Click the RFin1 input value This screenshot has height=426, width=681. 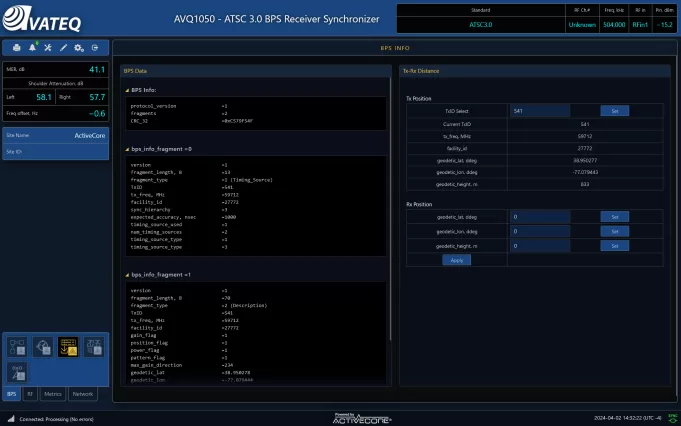click(640, 25)
